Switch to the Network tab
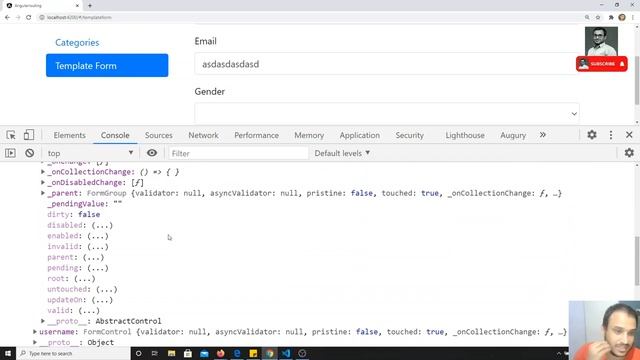640x360 pixels. click(203, 135)
